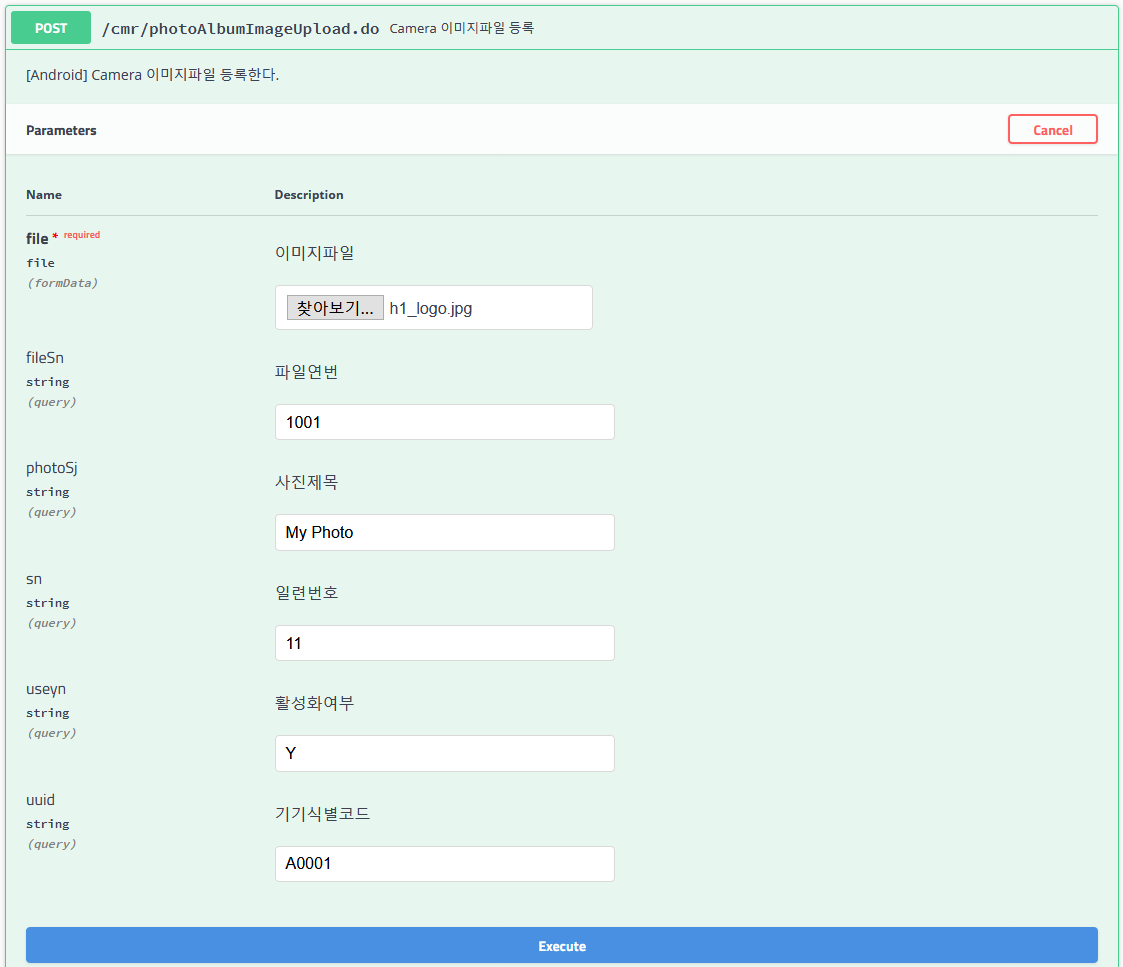
Task: Click the 찾아보기 file browse button
Action: click(x=335, y=307)
